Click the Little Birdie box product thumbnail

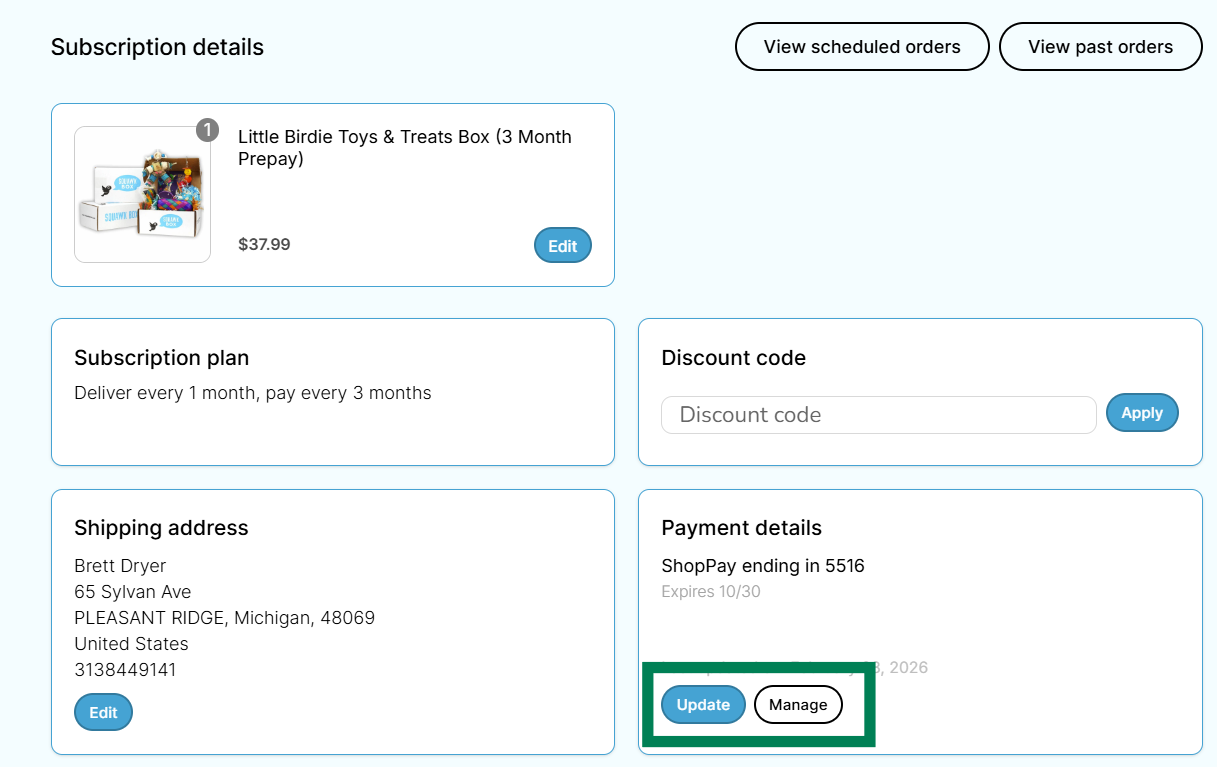coord(142,194)
